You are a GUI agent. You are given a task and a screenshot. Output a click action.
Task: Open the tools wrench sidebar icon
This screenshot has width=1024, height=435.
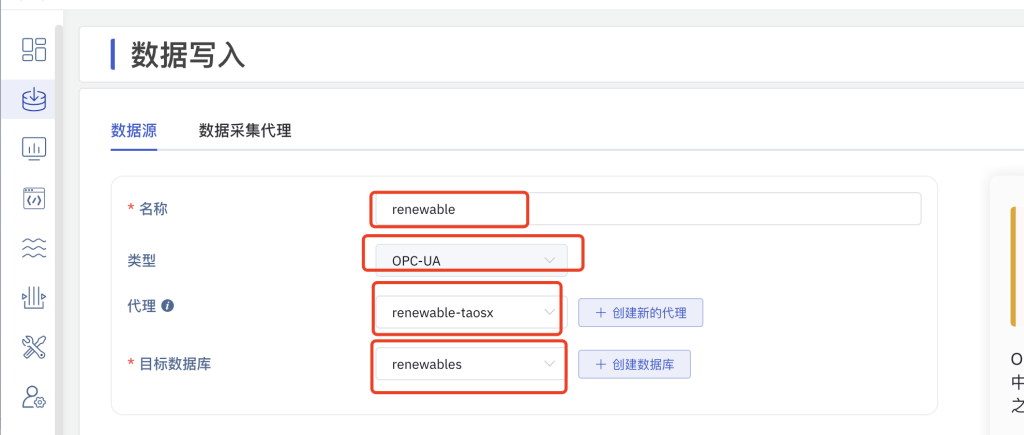coord(34,347)
